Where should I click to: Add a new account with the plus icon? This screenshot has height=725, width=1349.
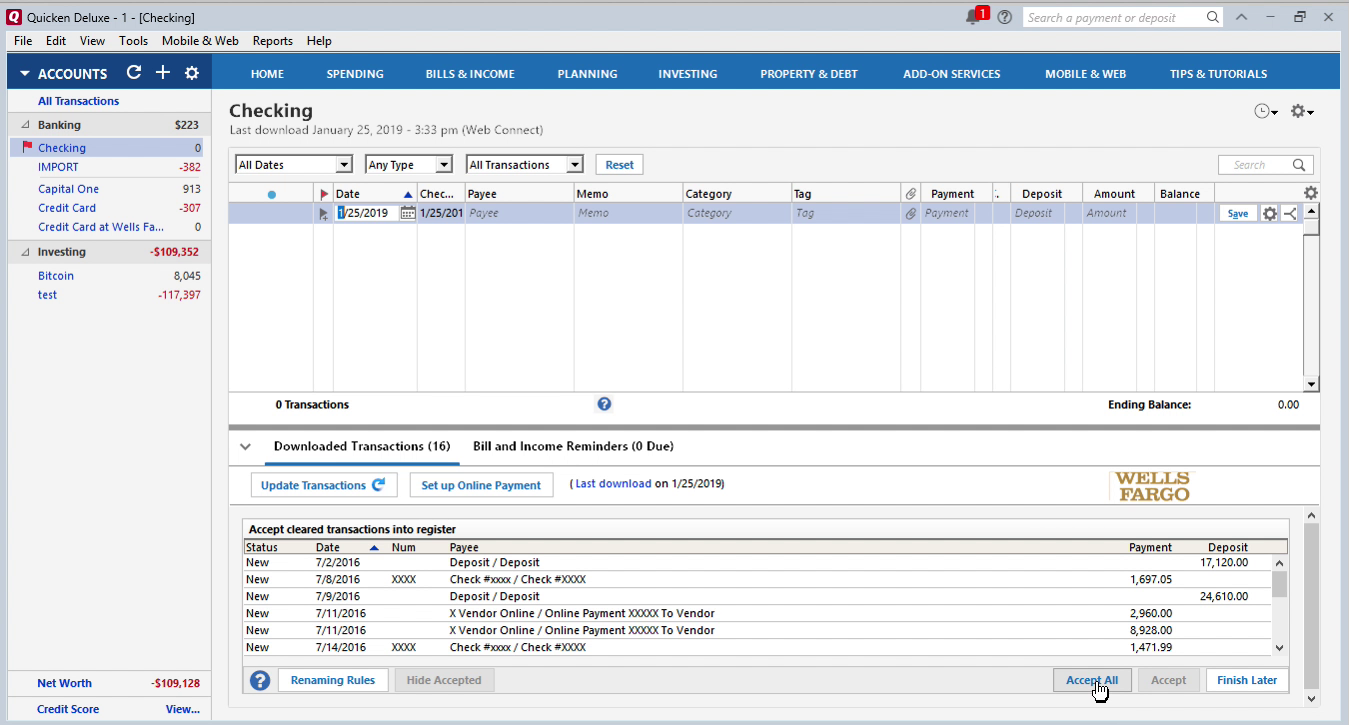click(x=163, y=73)
